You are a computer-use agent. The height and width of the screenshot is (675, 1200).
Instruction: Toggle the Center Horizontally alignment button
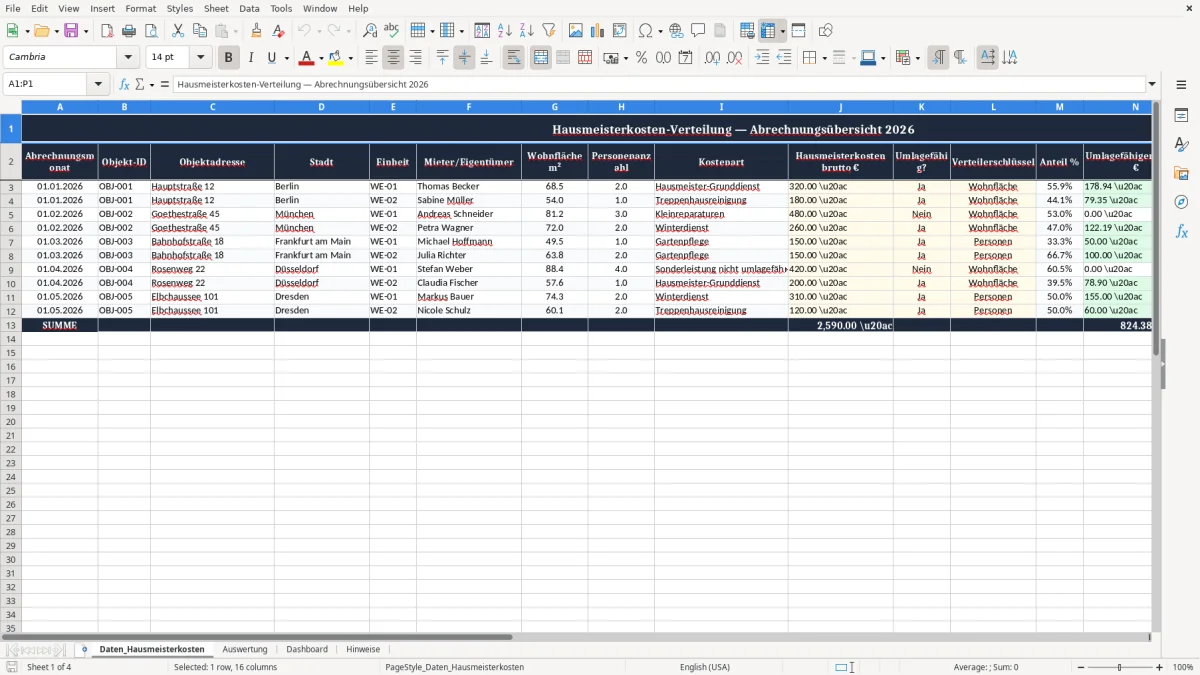(393, 58)
